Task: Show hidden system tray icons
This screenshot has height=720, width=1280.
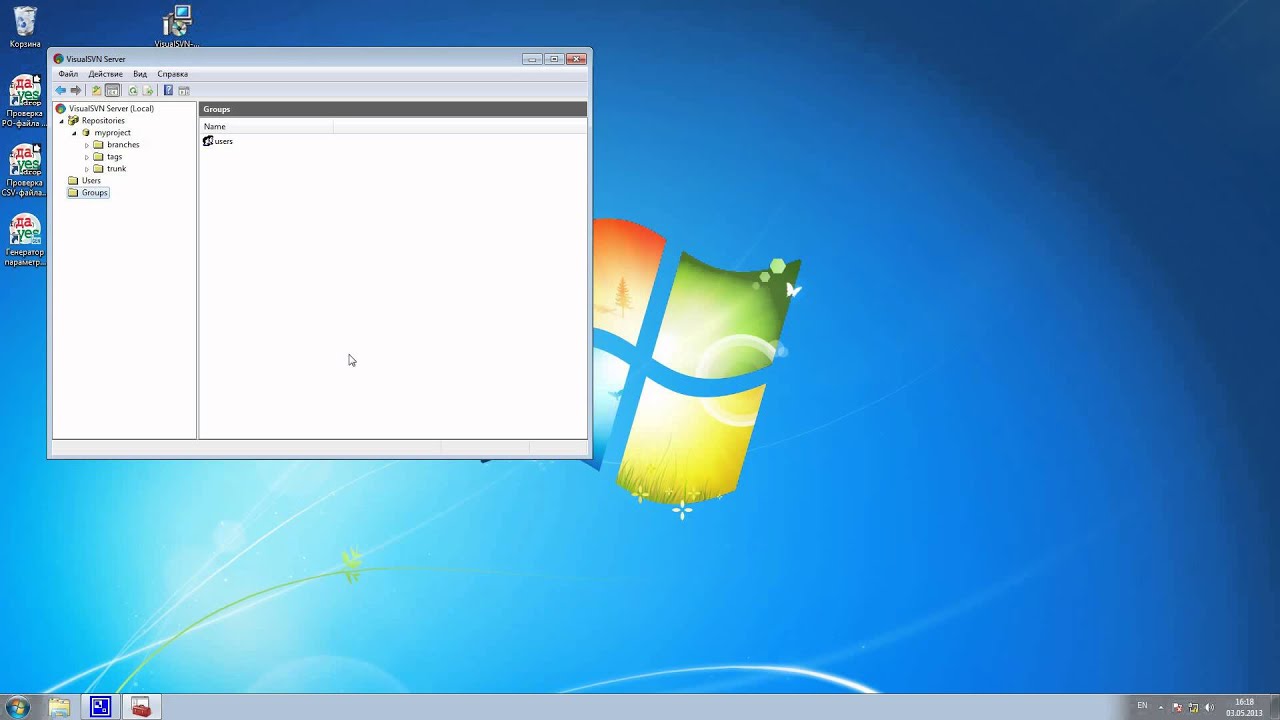Action: [1161, 707]
